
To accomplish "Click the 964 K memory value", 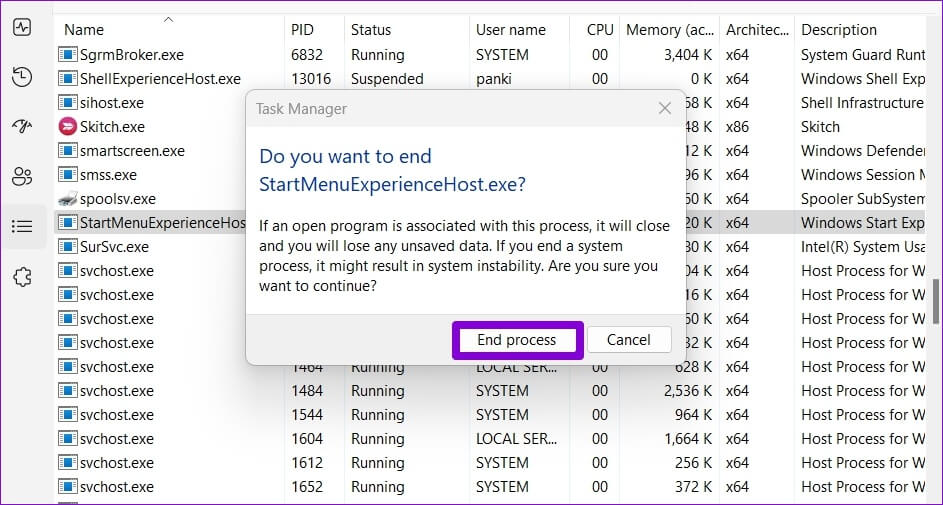I will [x=695, y=415].
